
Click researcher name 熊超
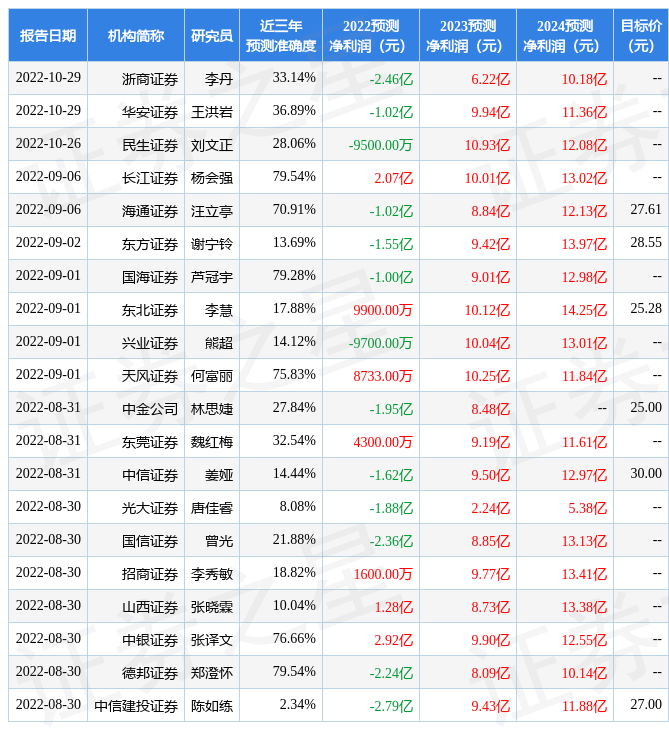(219, 343)
